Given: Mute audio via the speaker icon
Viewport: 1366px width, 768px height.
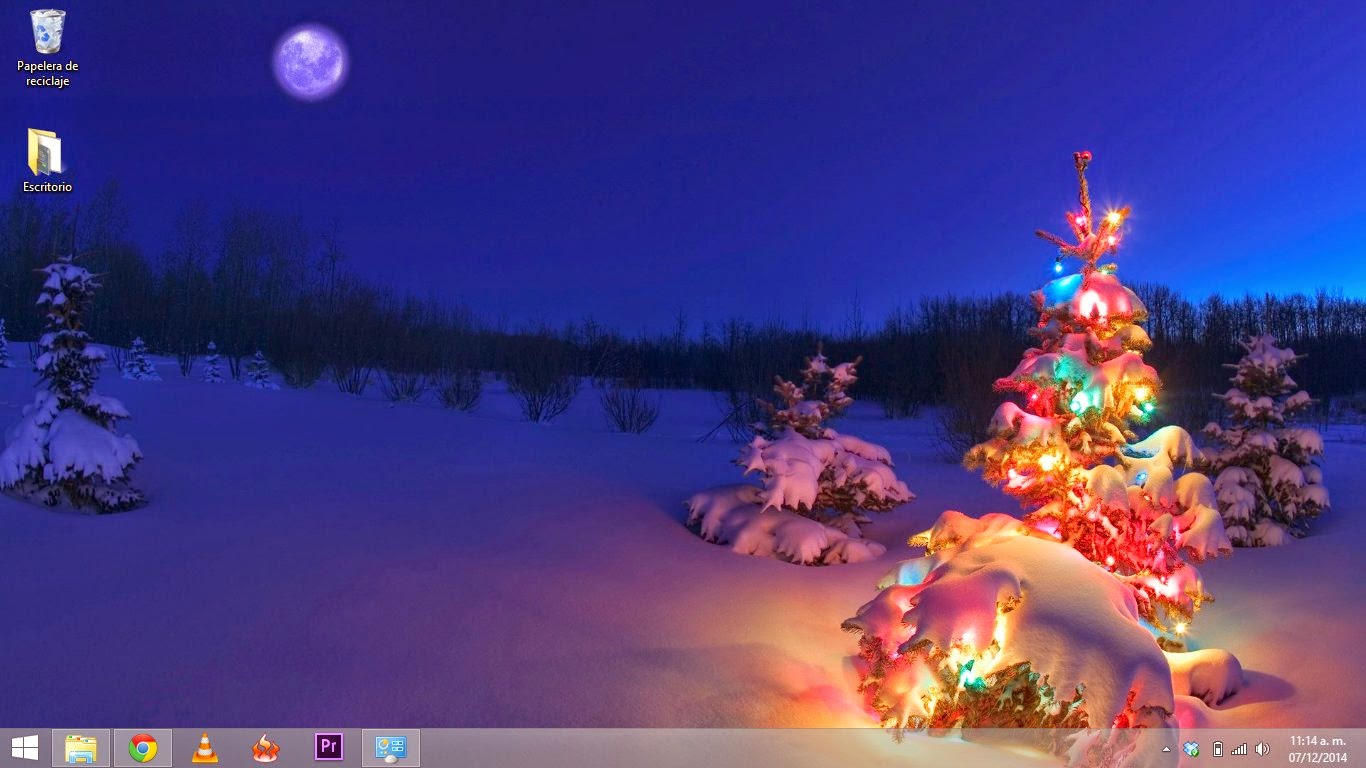Looking at the screenshot, I should [1262, 747].
